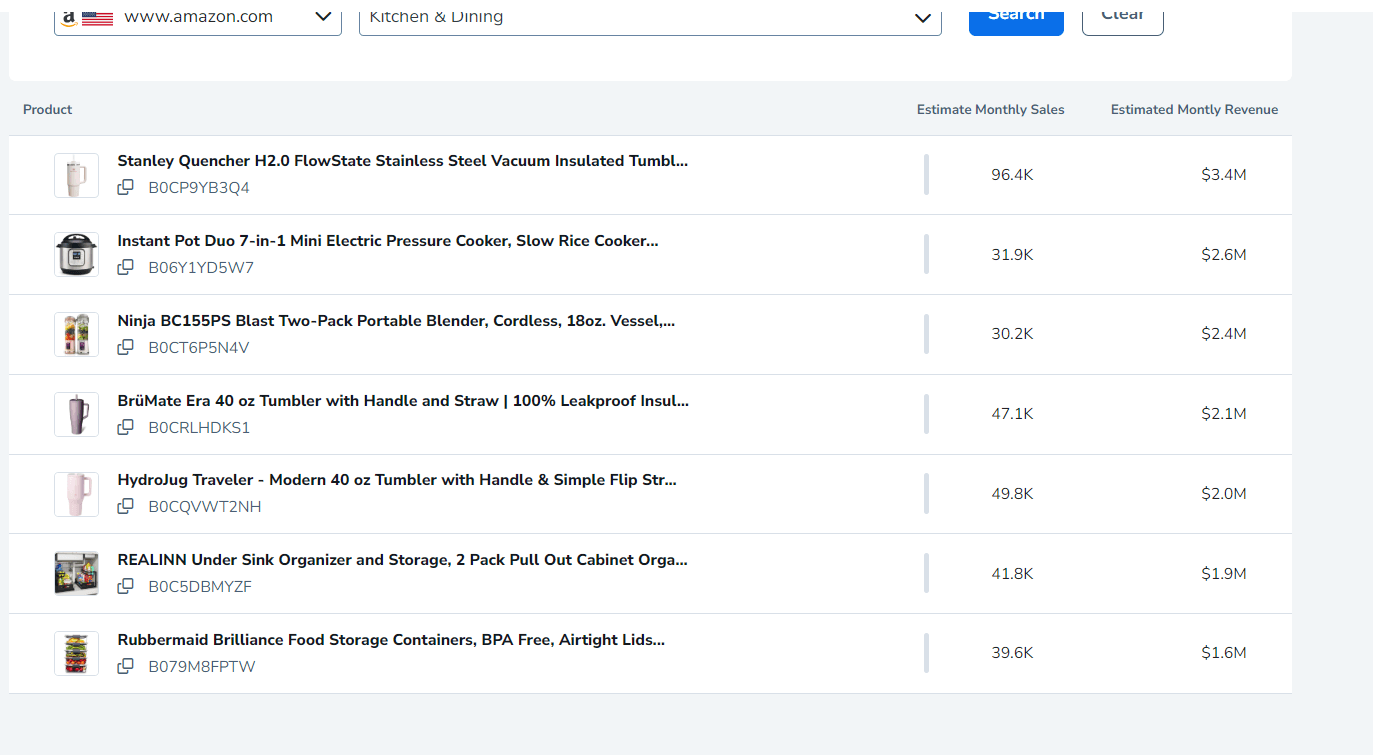This screenshot has width=1373, height=755.
Task: Select ASIN text B0CT6P5N4V
Action: point(199,348)
